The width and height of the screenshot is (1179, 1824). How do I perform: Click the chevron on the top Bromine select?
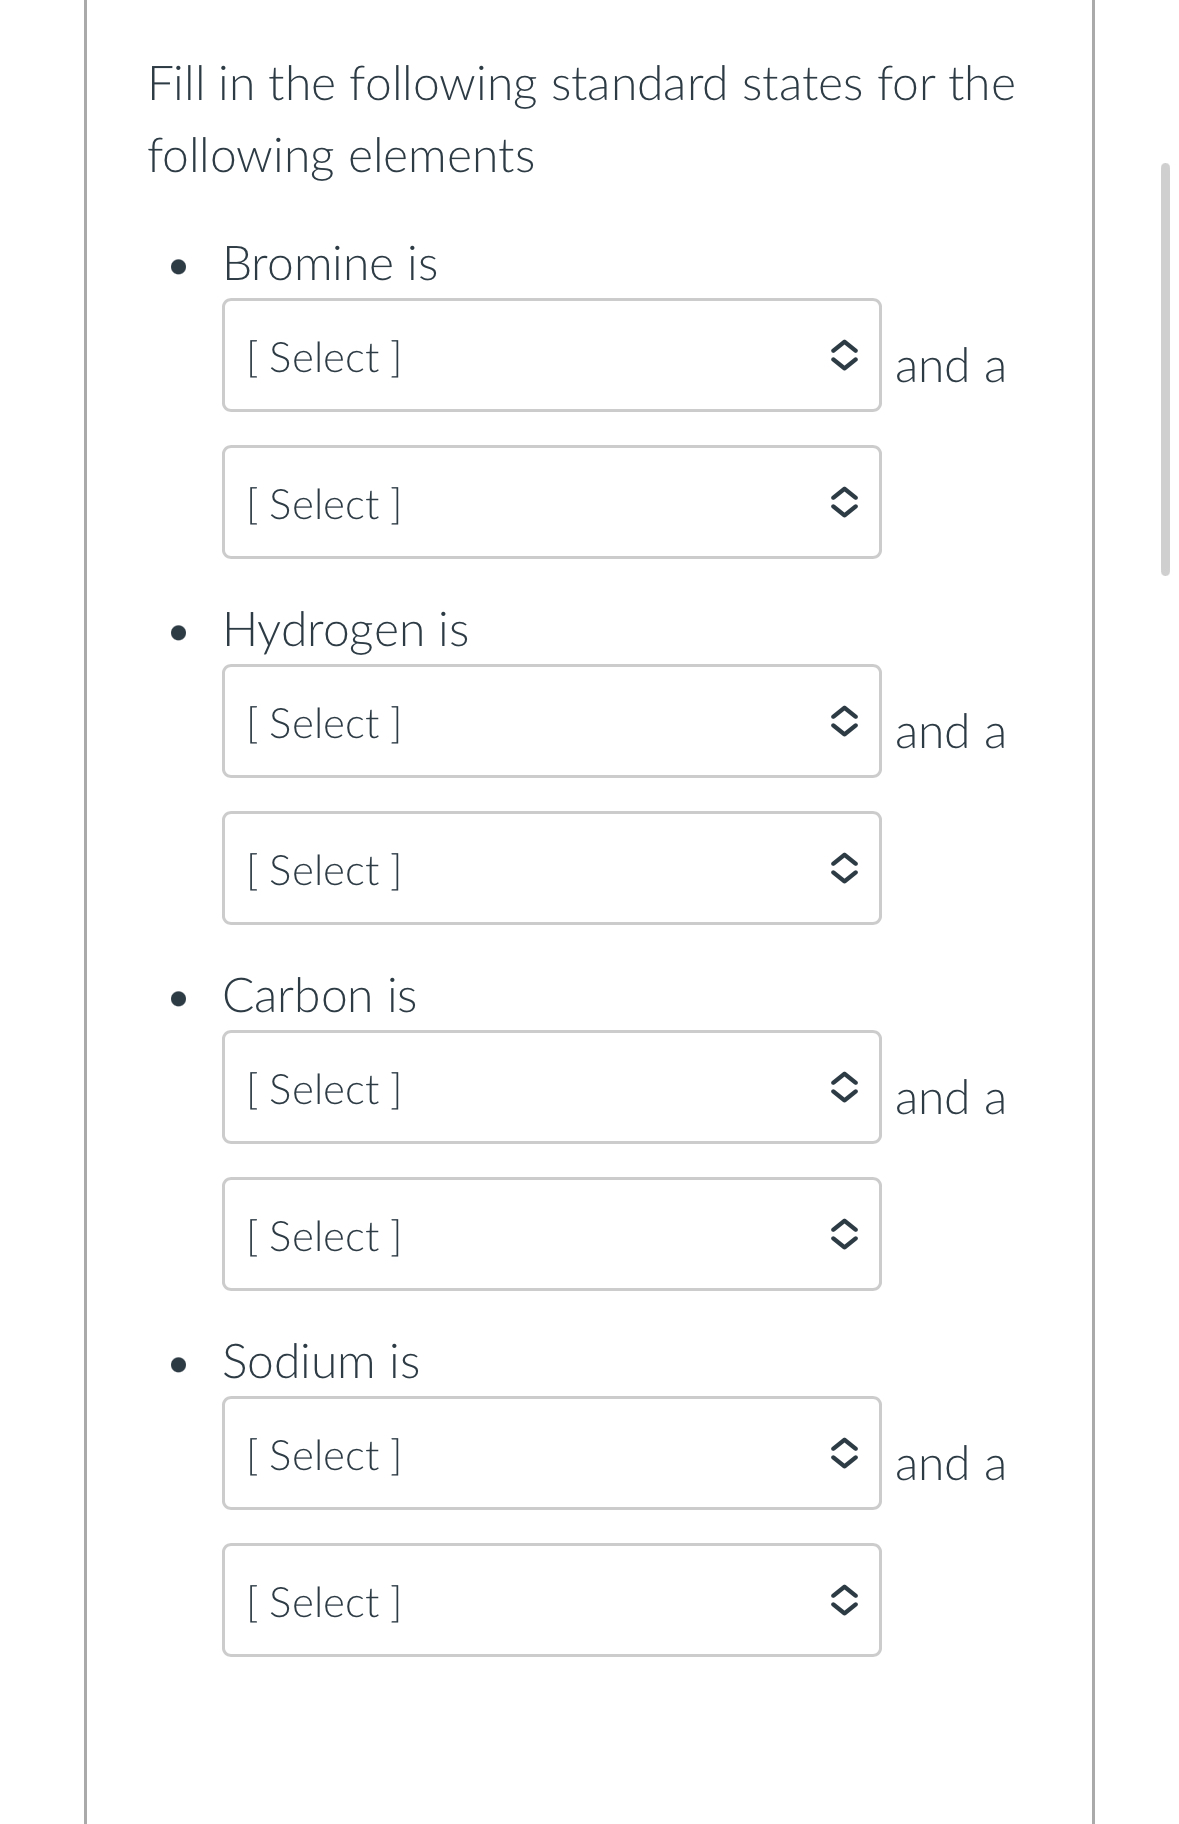(x=845, y=355)
